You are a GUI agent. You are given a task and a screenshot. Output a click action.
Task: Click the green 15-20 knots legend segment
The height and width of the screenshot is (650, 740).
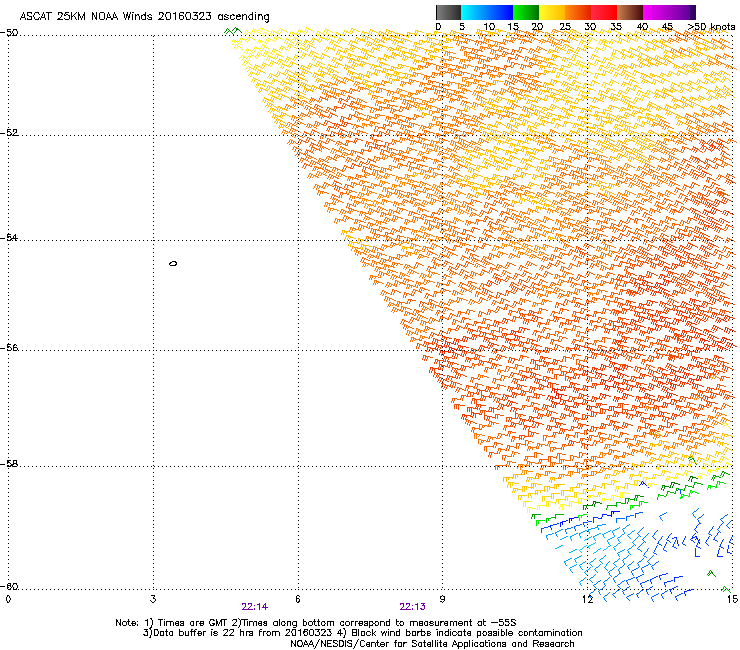(x=526, y=12)
